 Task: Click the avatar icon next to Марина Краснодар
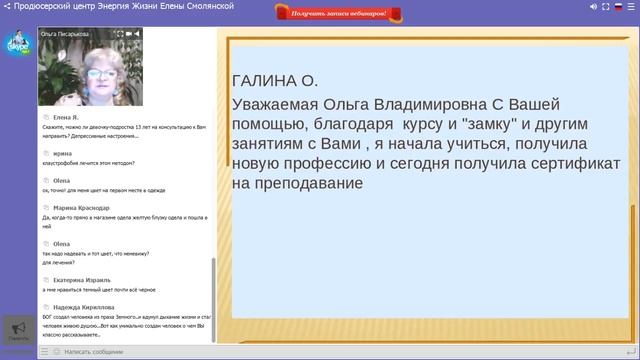pyautogui.click(x=46, y=208)
